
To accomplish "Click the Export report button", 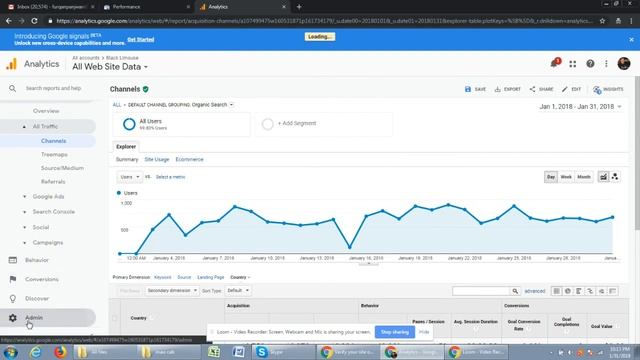I will point(507,89).
